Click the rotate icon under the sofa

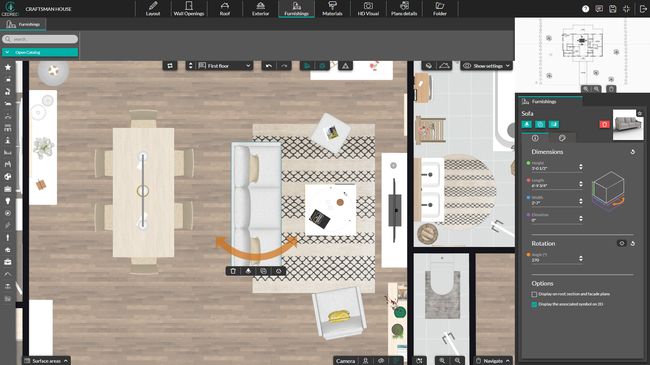[x=279, y=271]
